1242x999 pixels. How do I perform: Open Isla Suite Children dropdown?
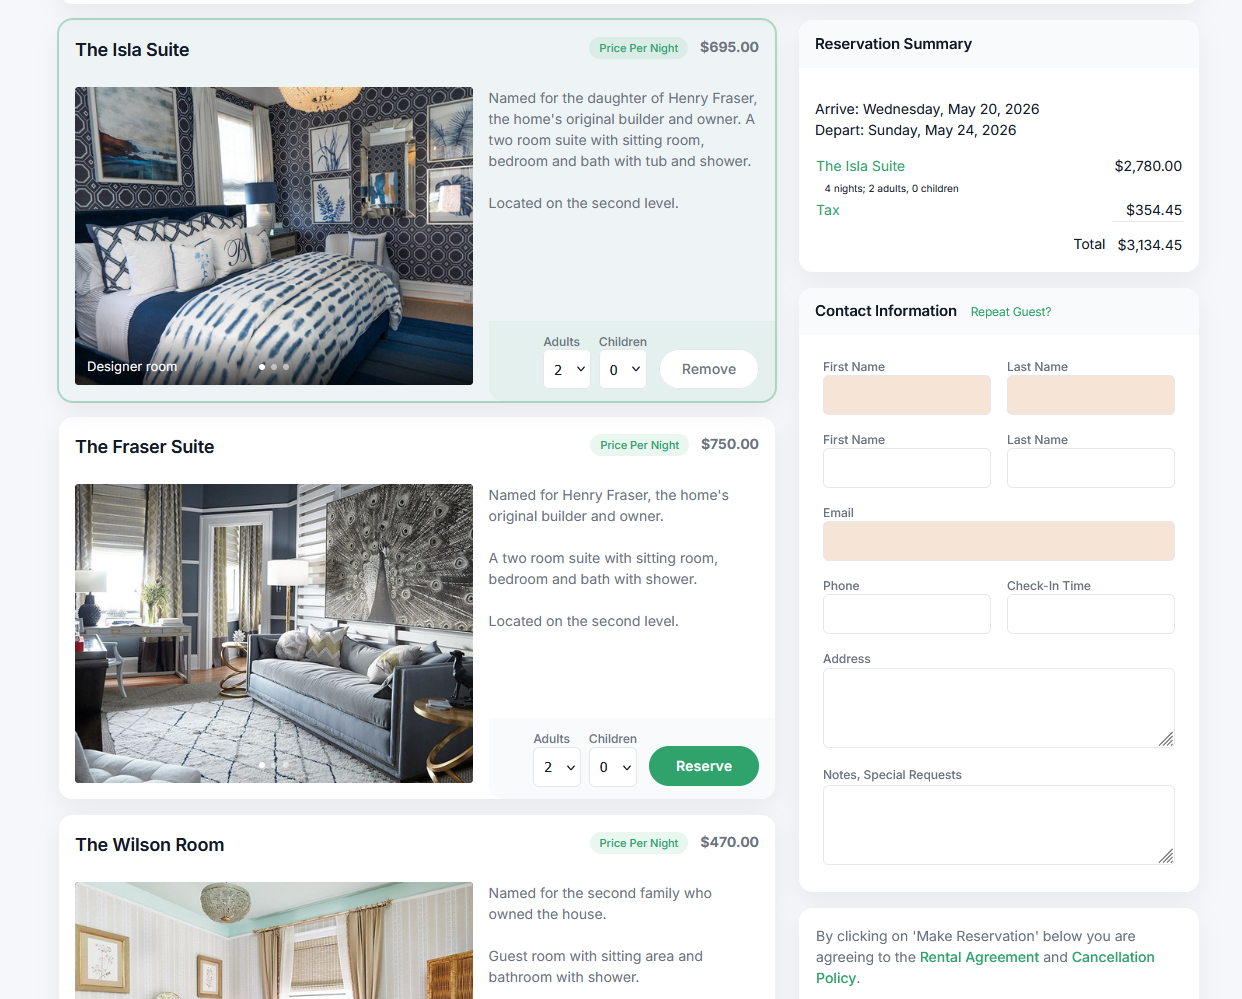pyautogui.click(x=622, y=369)
